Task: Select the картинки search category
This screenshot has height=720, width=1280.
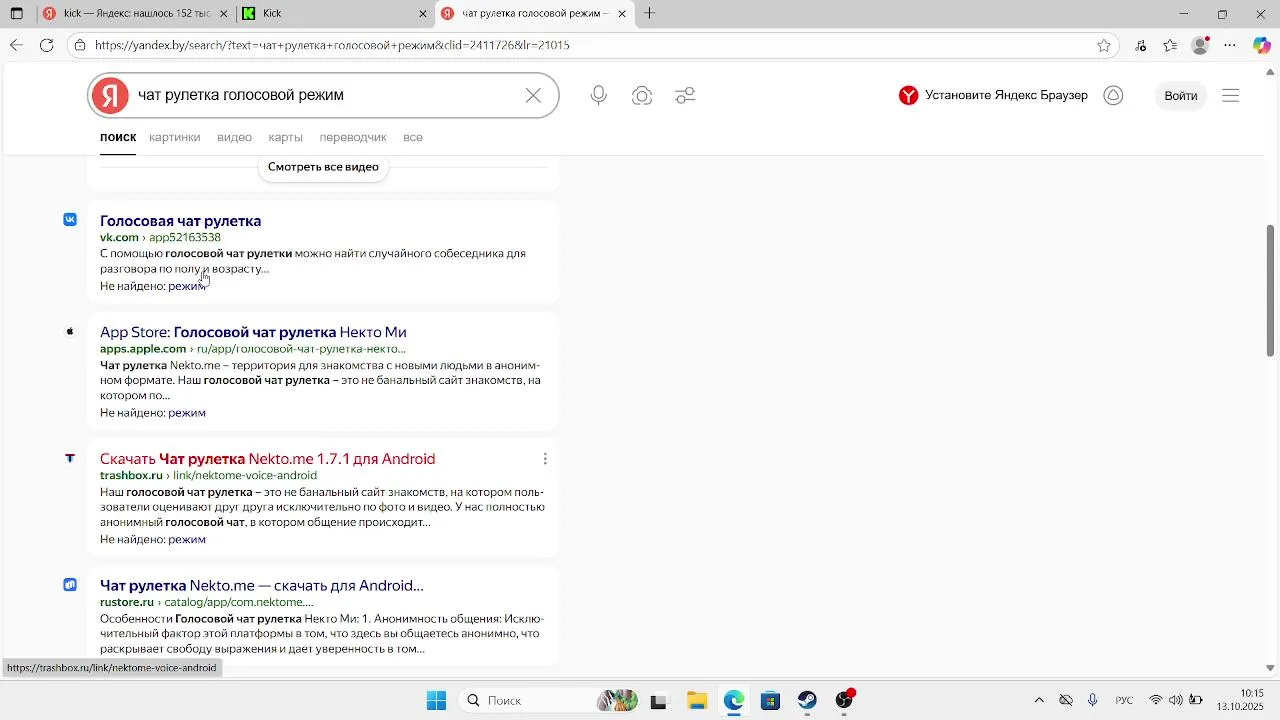Action: [175, 137]
